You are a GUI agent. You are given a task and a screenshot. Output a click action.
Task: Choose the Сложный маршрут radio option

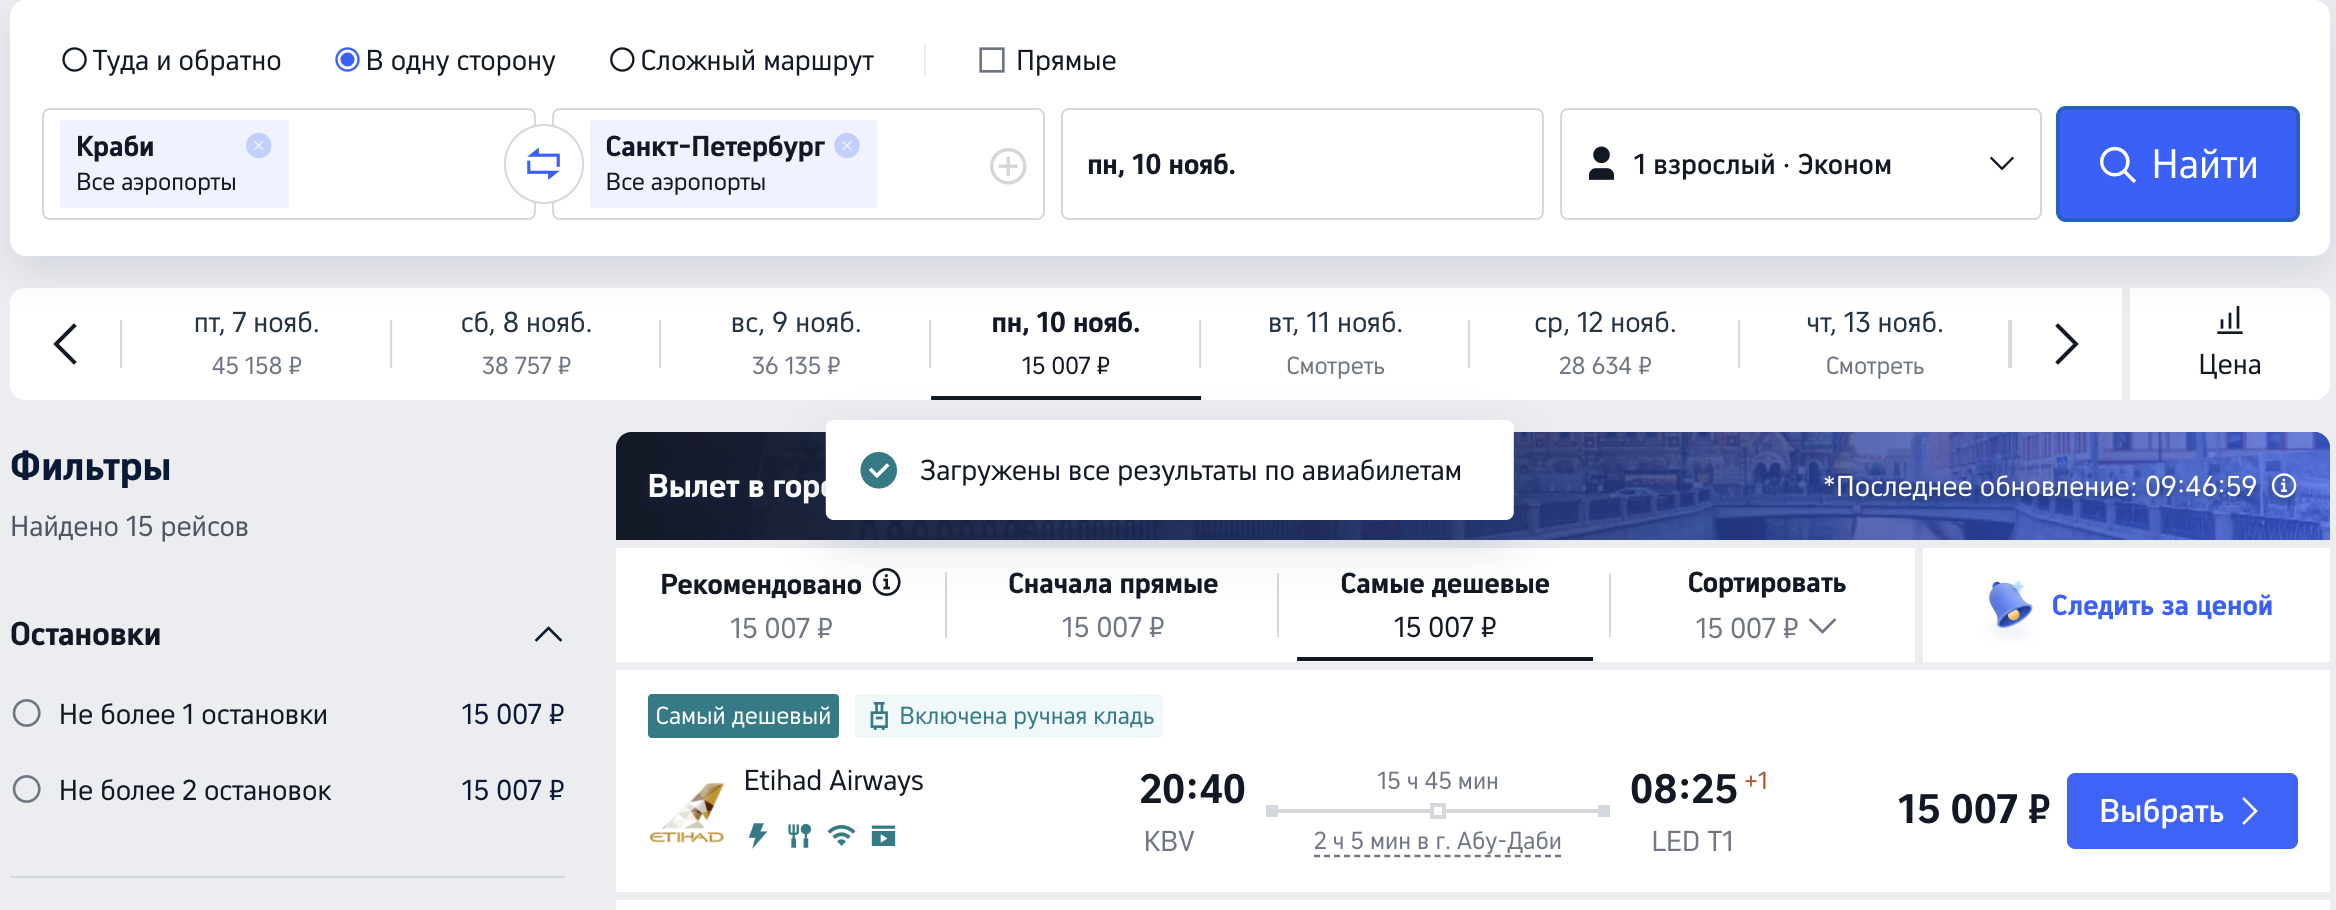pyautogui.click(x=622, y=60)
